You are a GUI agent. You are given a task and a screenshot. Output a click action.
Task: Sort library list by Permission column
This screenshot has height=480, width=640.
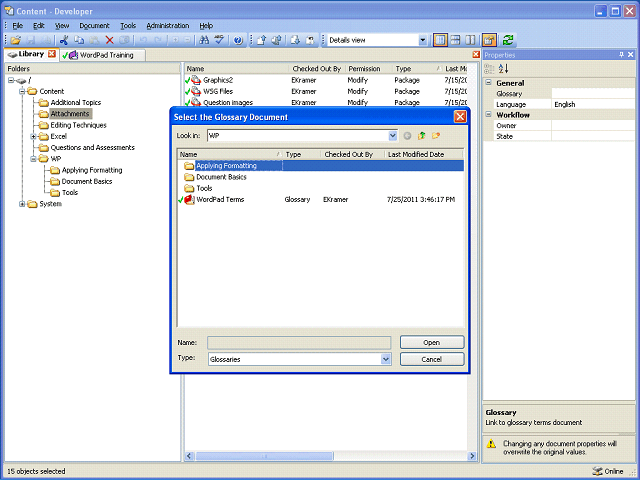369,69
